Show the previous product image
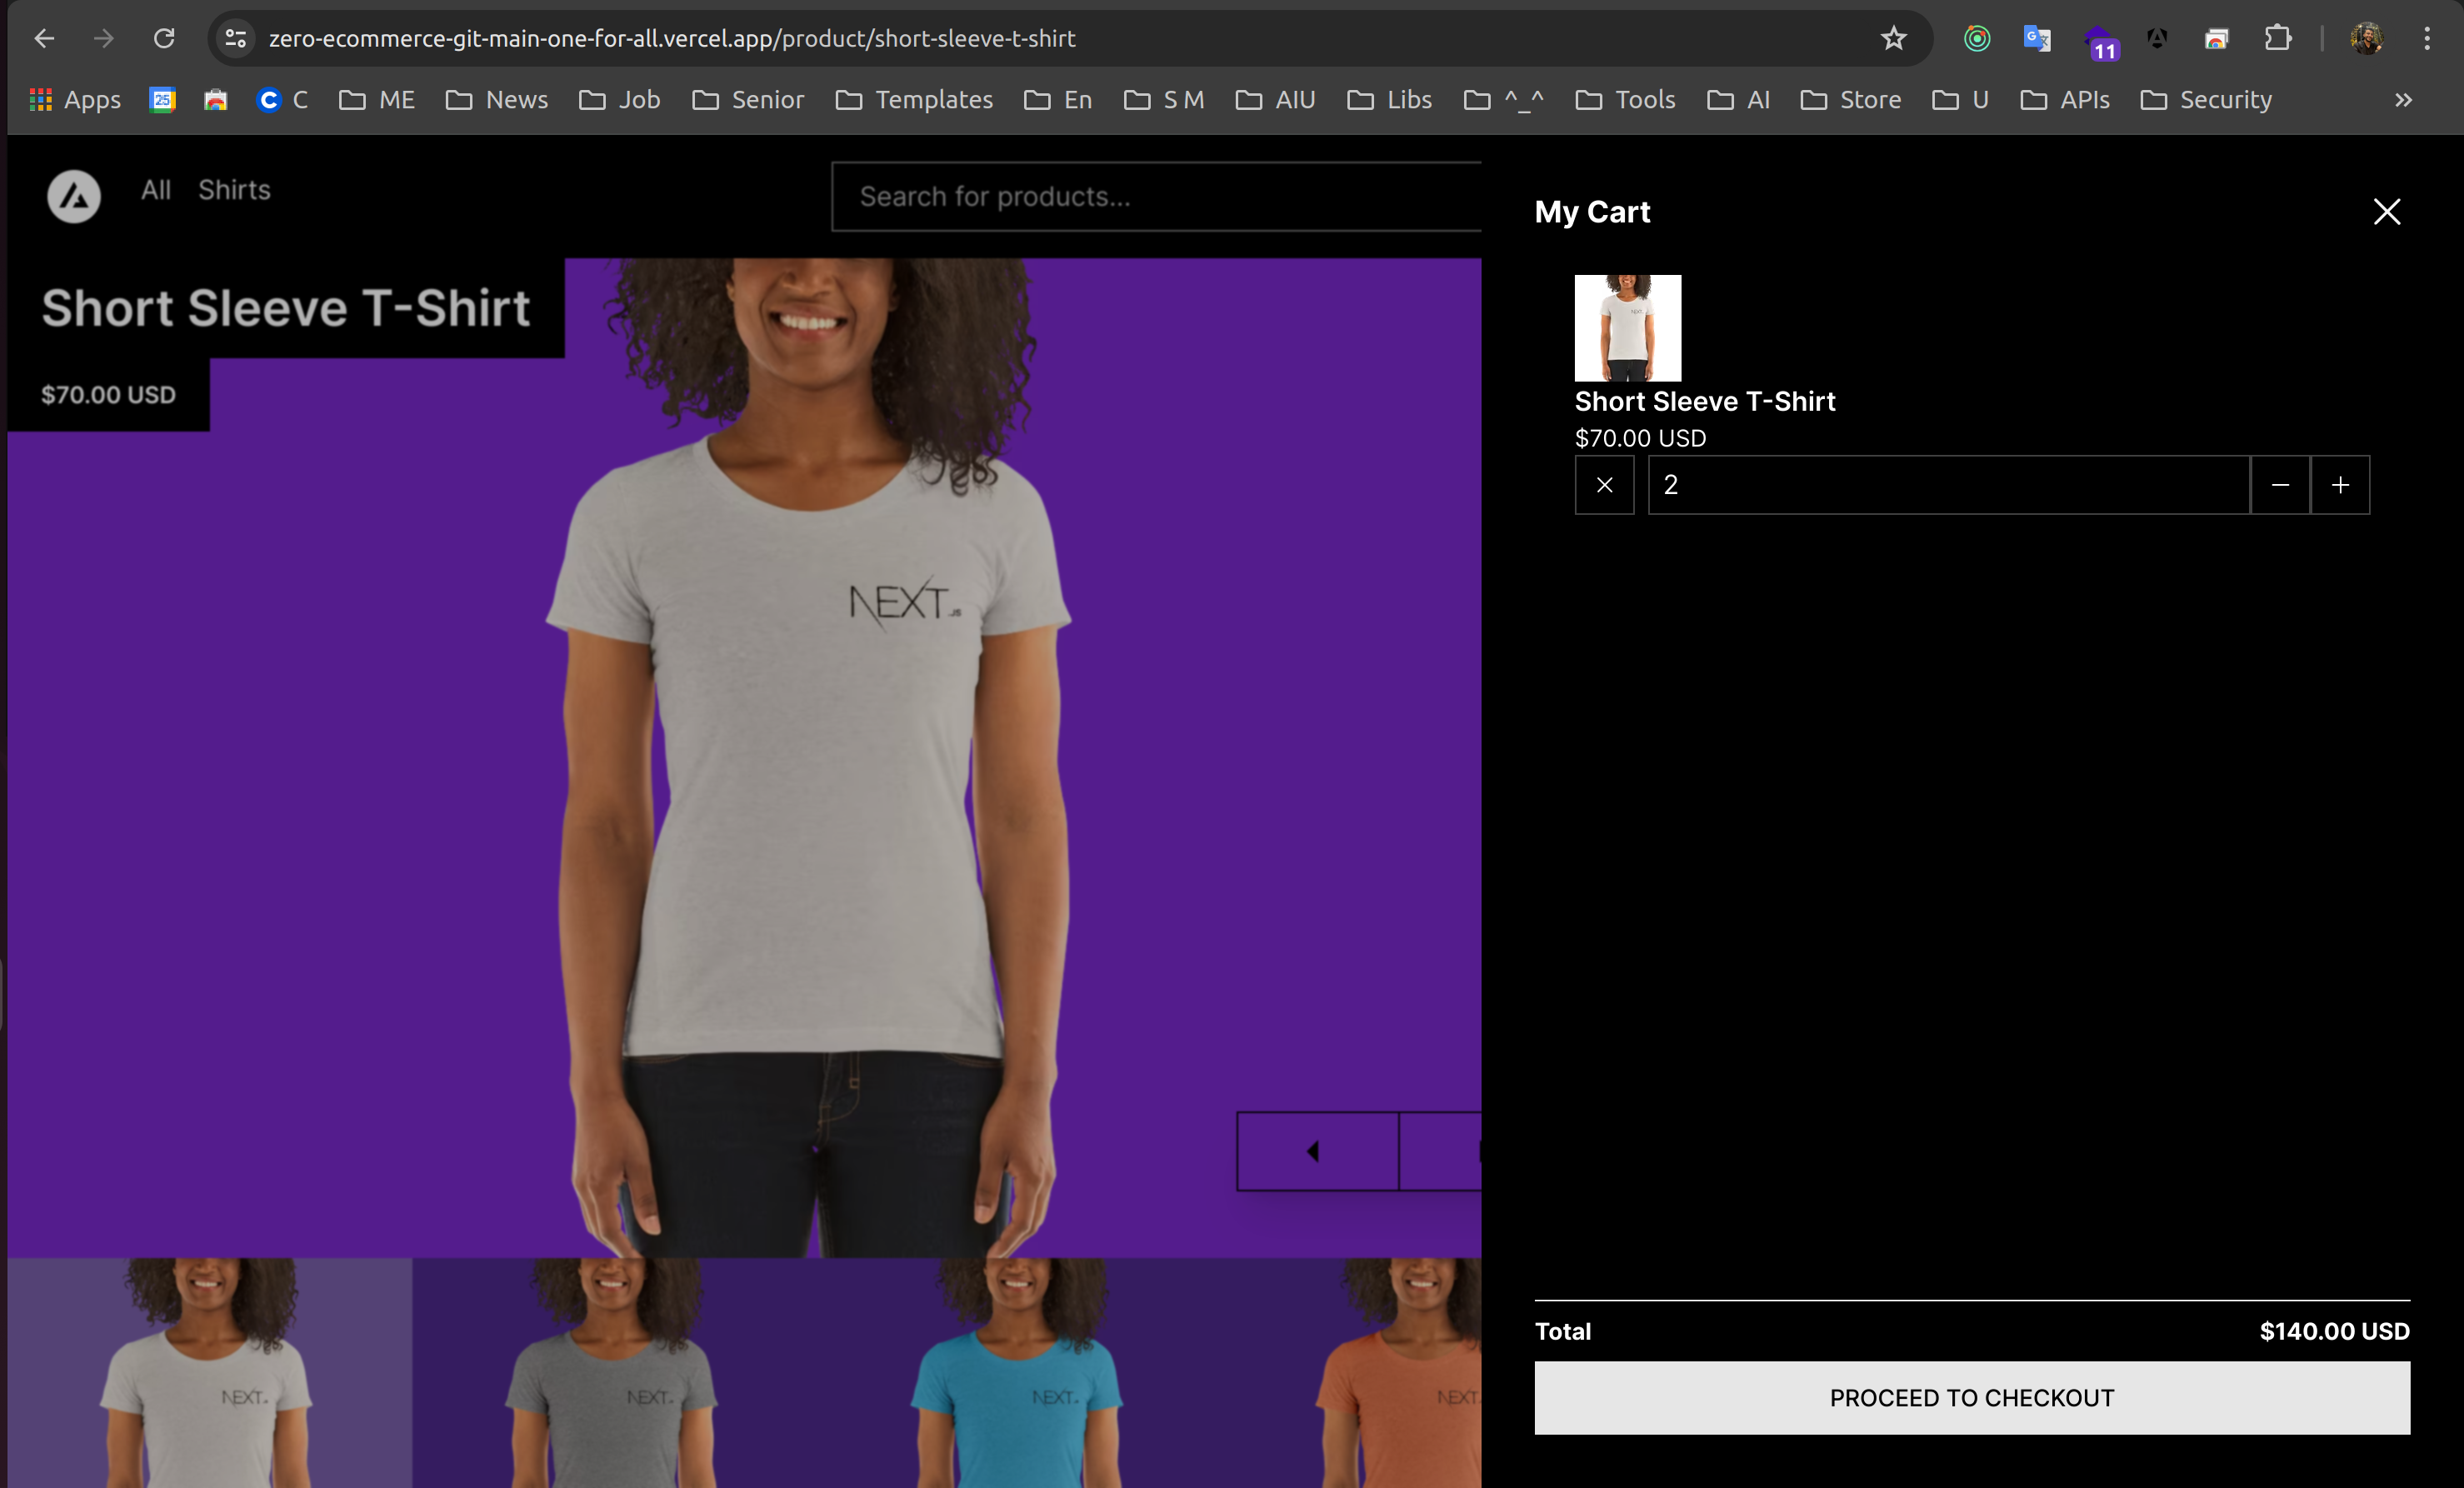 click(x=1316, y=1151)
